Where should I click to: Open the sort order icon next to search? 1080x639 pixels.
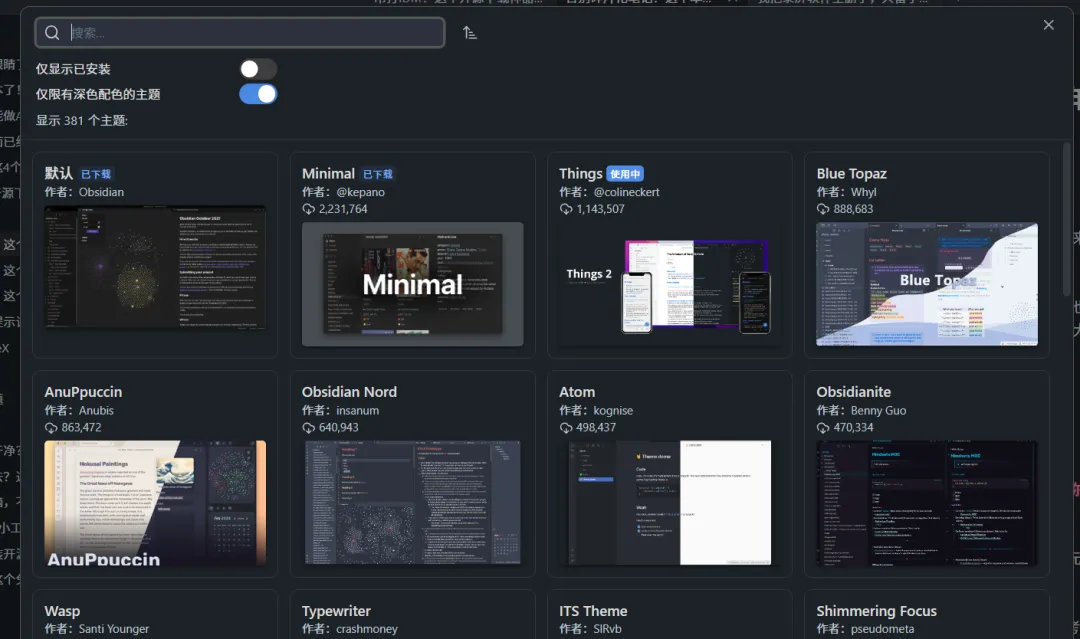pos(470,32)
